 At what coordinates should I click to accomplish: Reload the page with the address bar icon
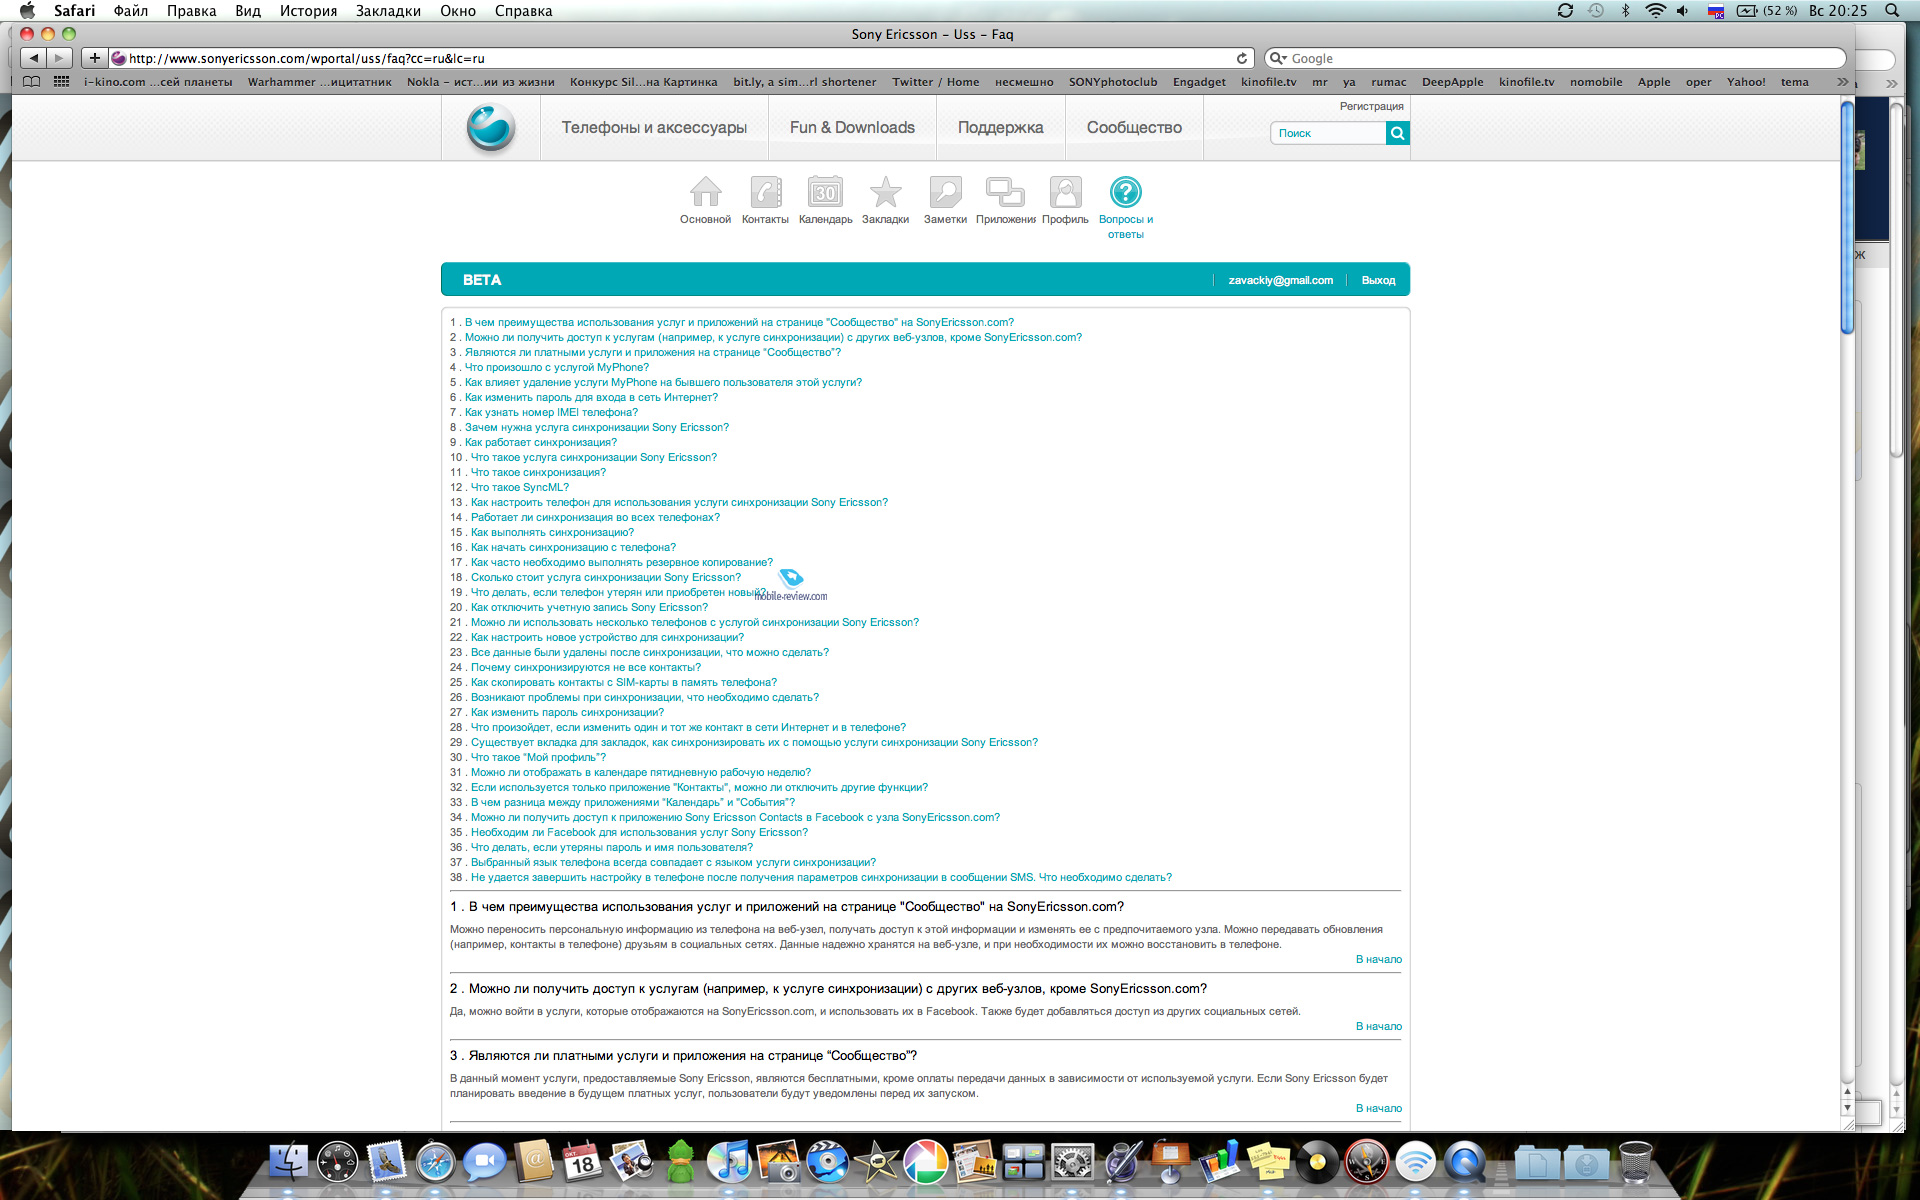coord(1242,58)
